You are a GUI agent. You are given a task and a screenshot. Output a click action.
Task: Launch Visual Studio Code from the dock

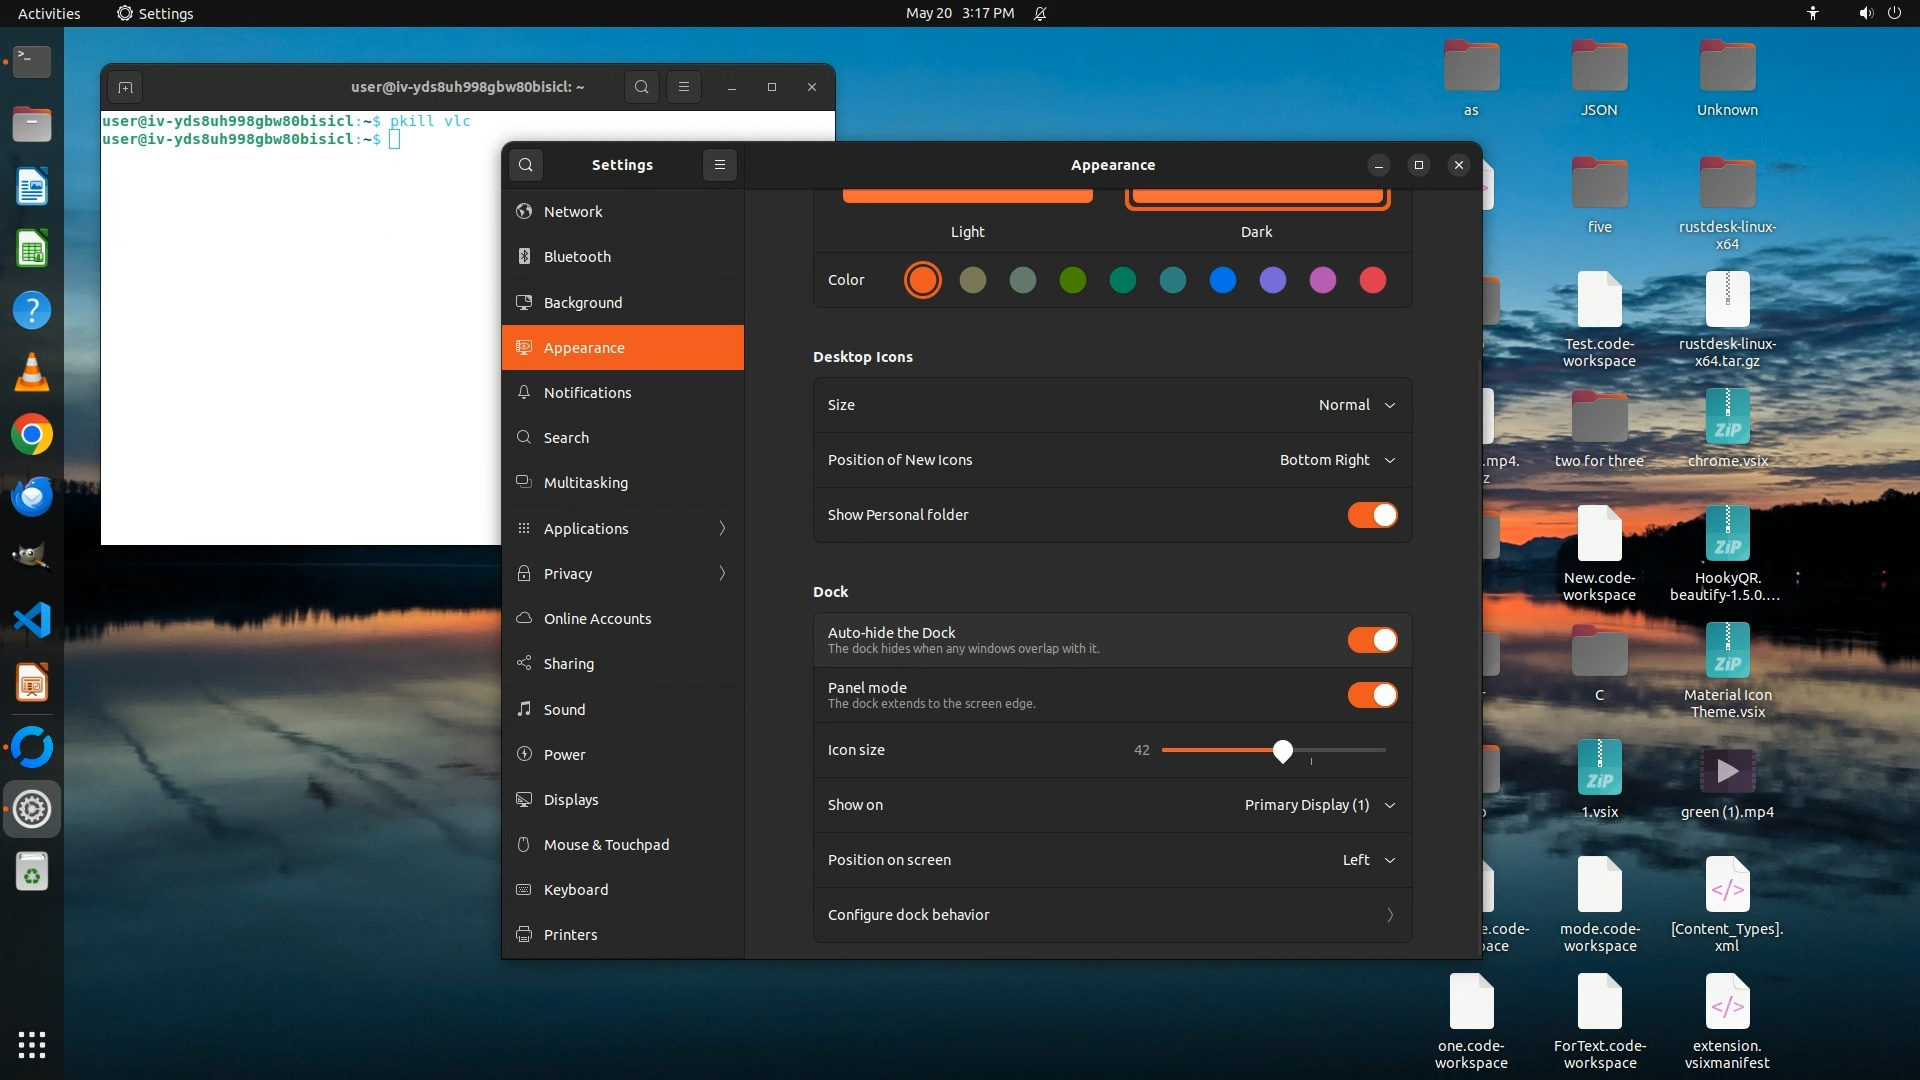tap(32, 621)
